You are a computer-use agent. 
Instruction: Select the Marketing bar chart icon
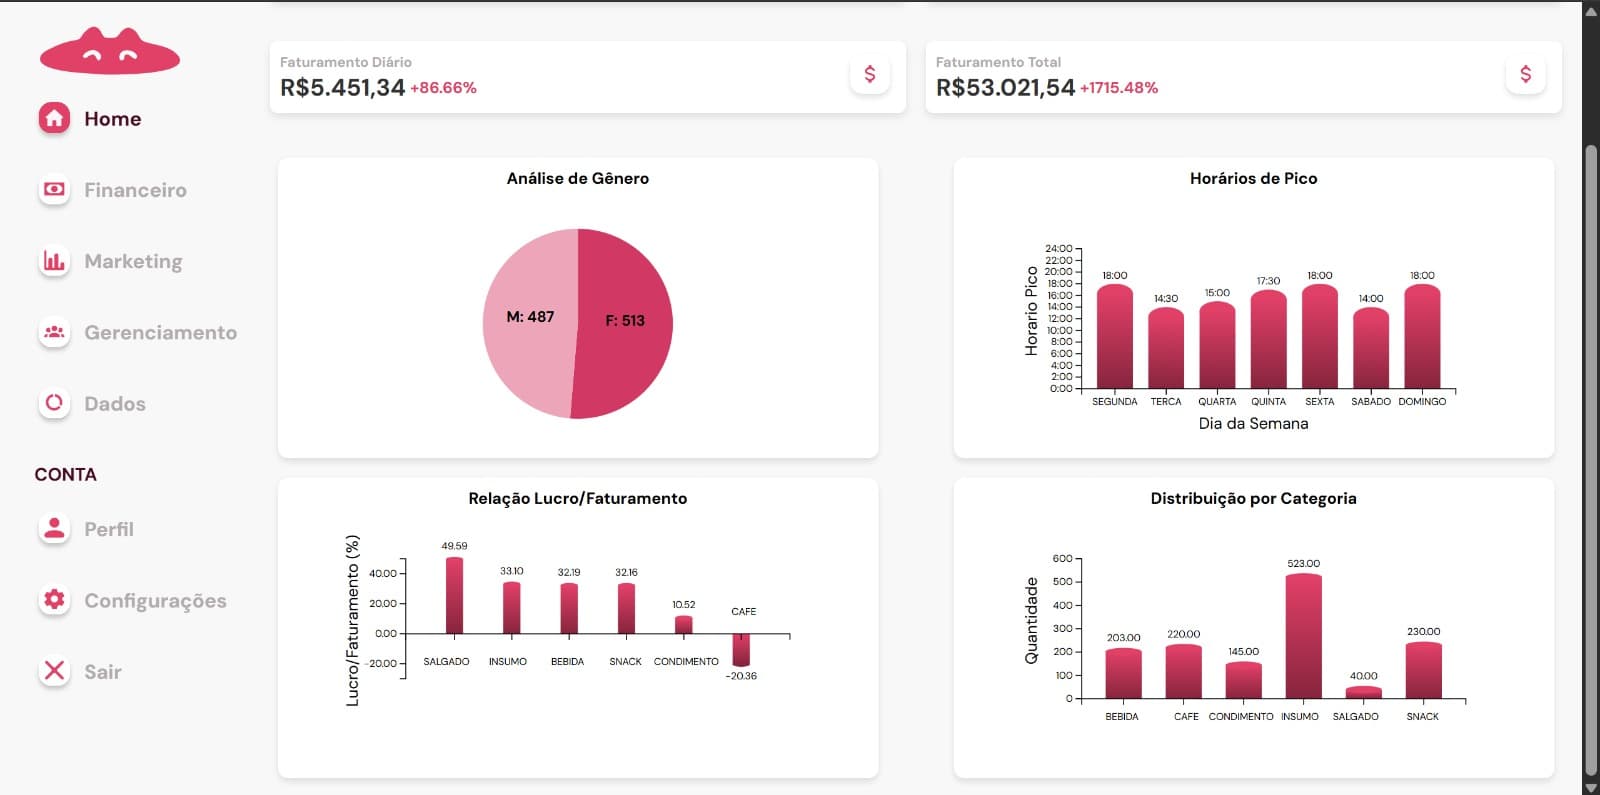pyautogui.click(x=54, y=261)
